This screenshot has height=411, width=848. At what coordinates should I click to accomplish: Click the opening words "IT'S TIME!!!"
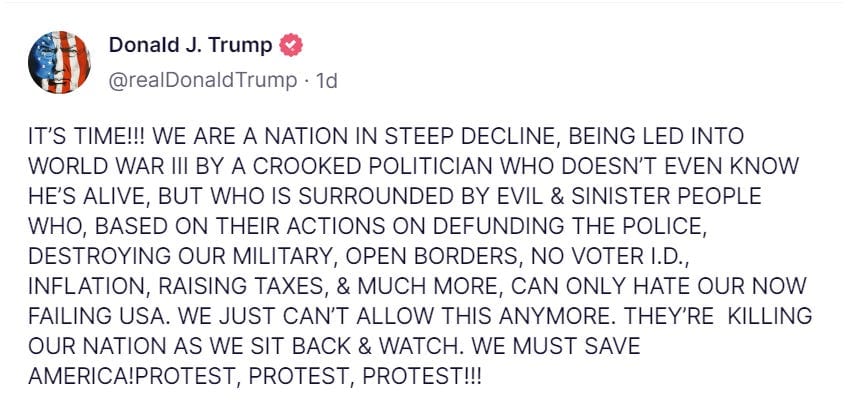pyautogui.click(x=87, y=136)
